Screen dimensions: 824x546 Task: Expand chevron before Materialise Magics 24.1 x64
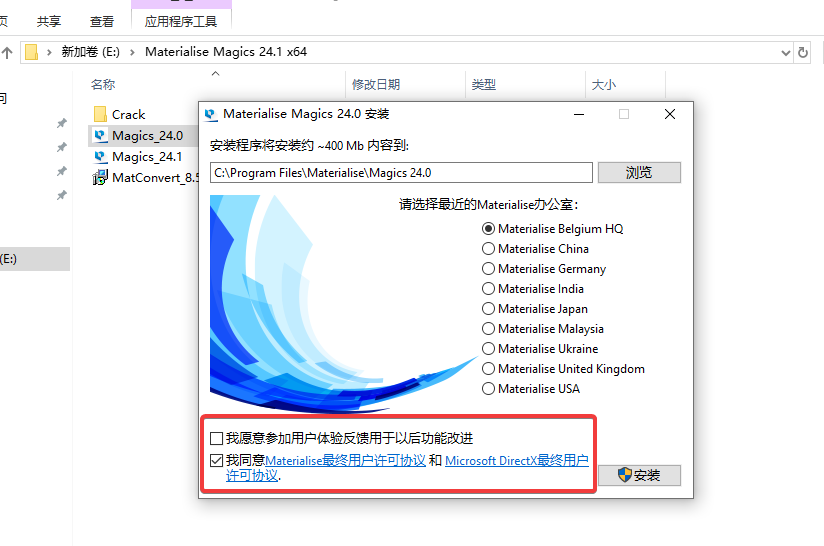coord(132,52)
